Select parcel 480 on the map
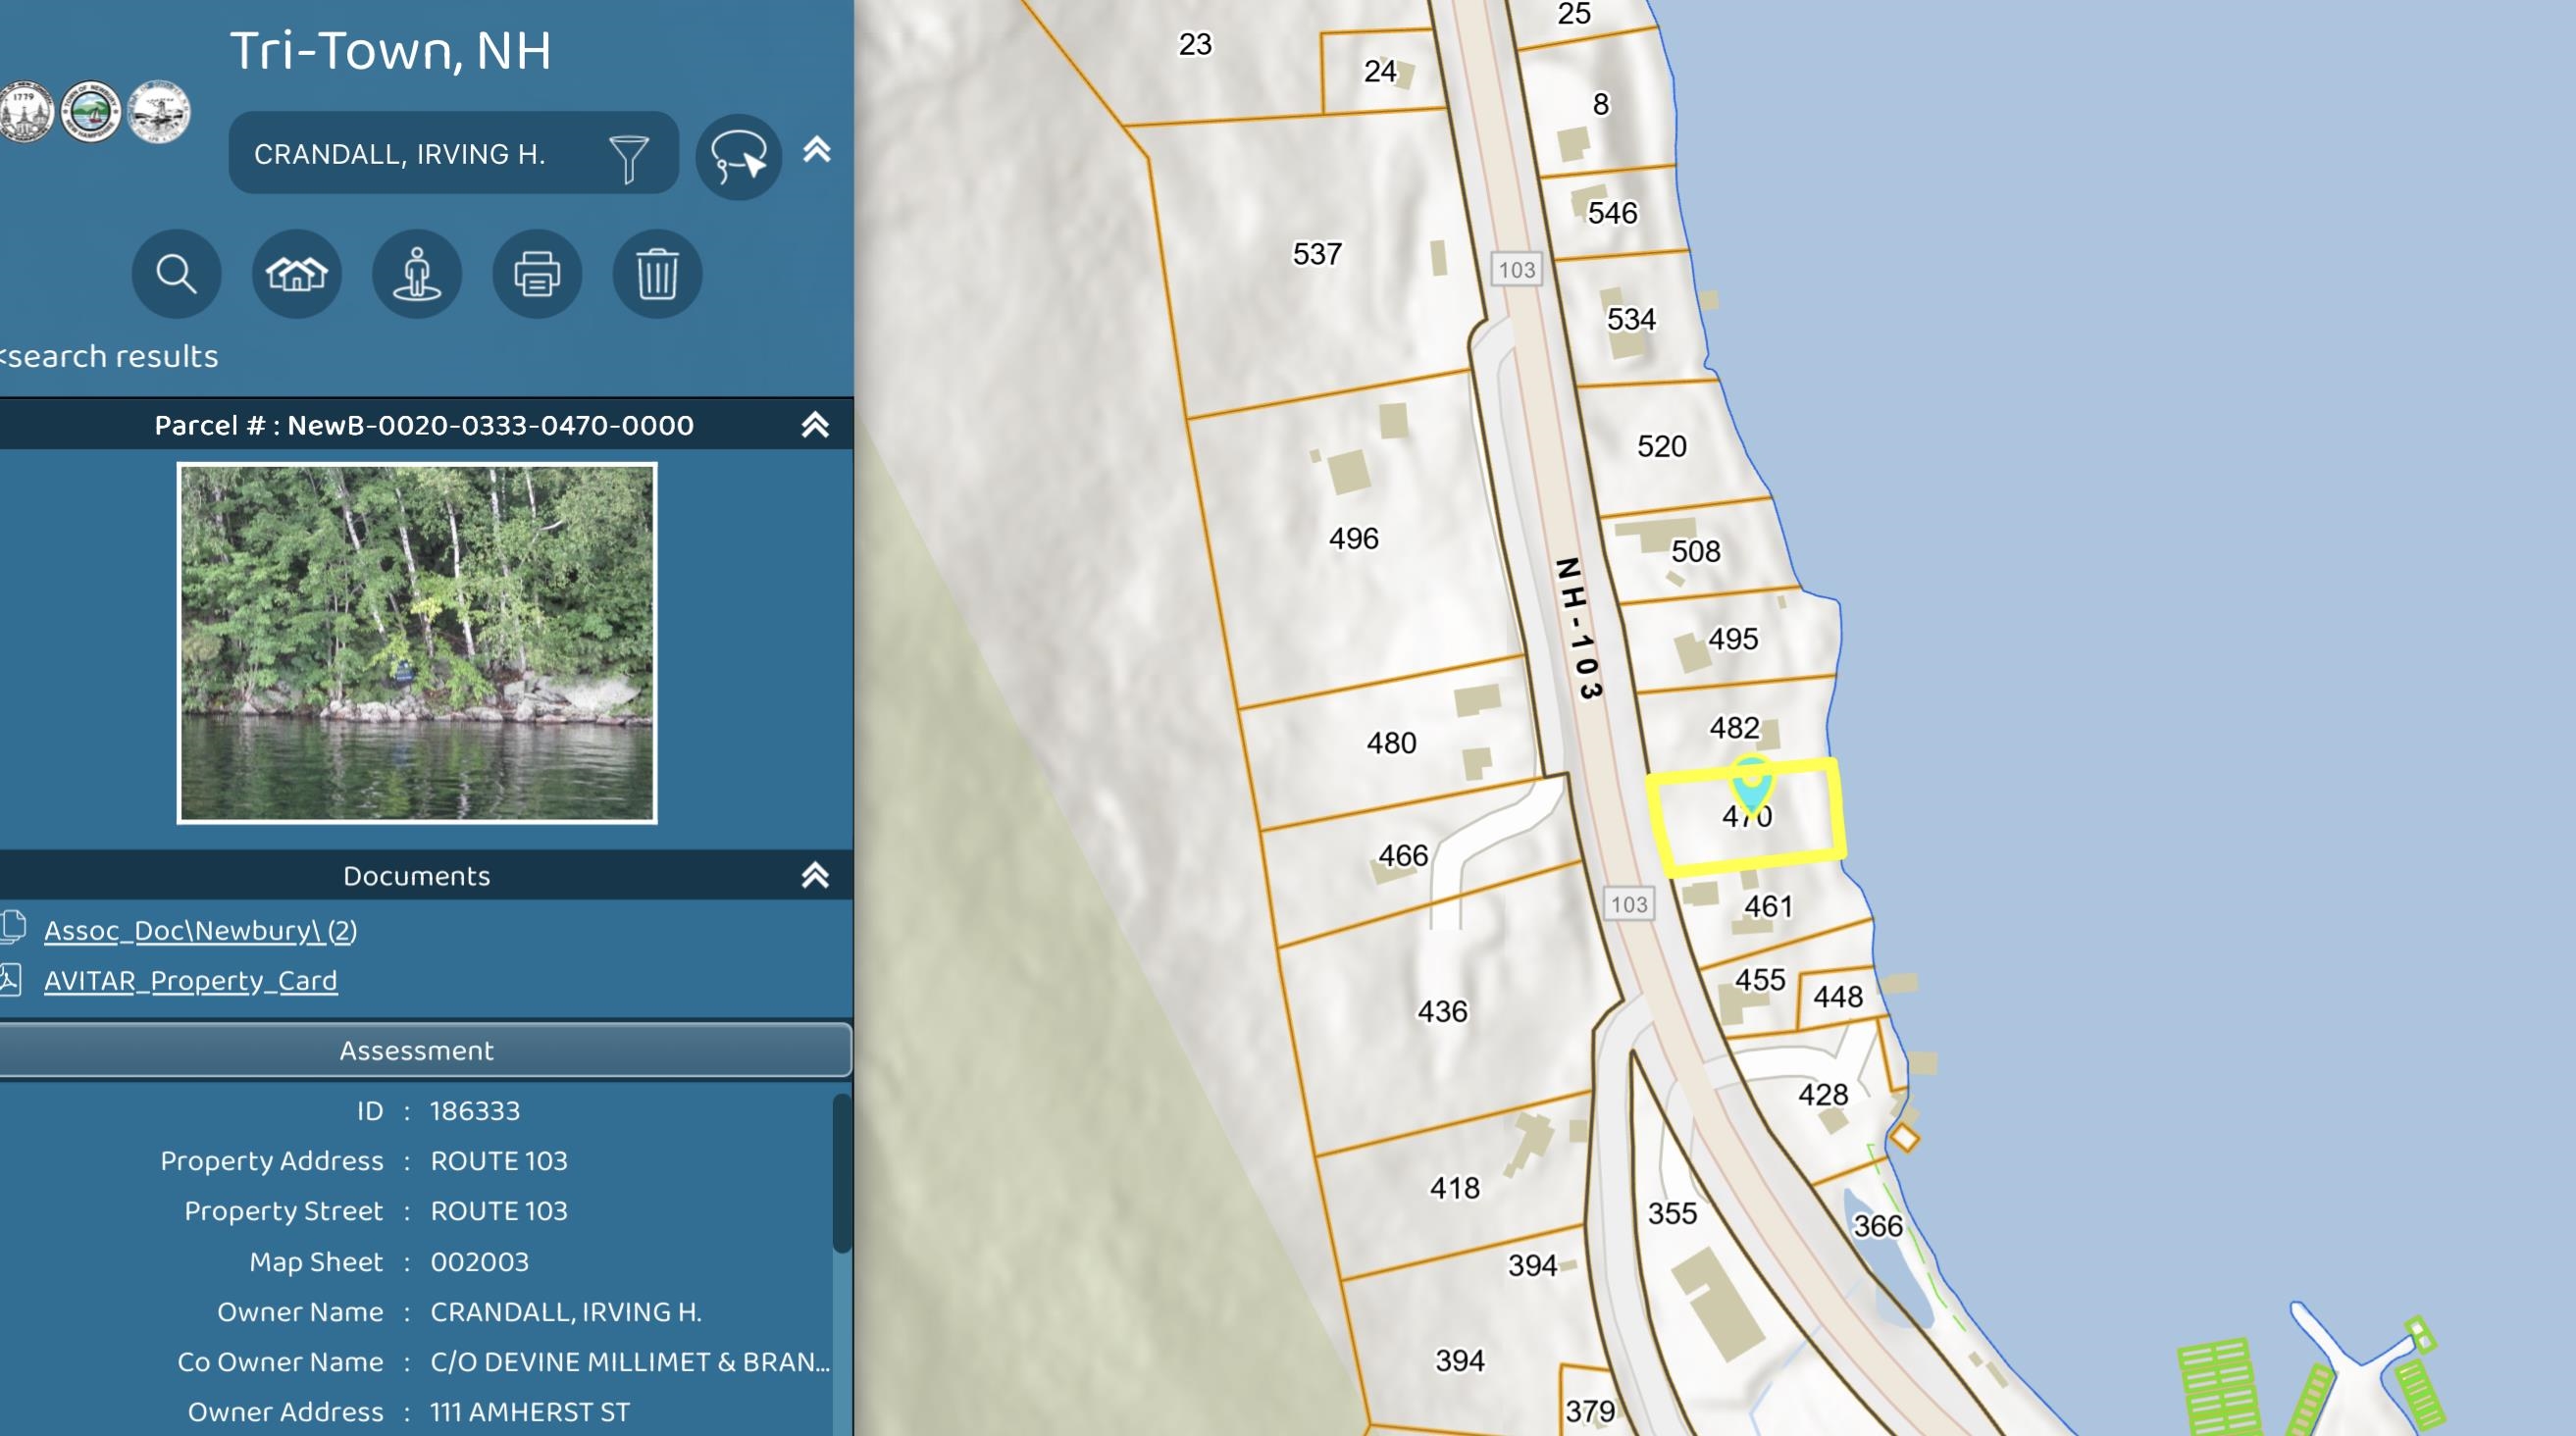2576x1436 pixels. pos(1391,743)
